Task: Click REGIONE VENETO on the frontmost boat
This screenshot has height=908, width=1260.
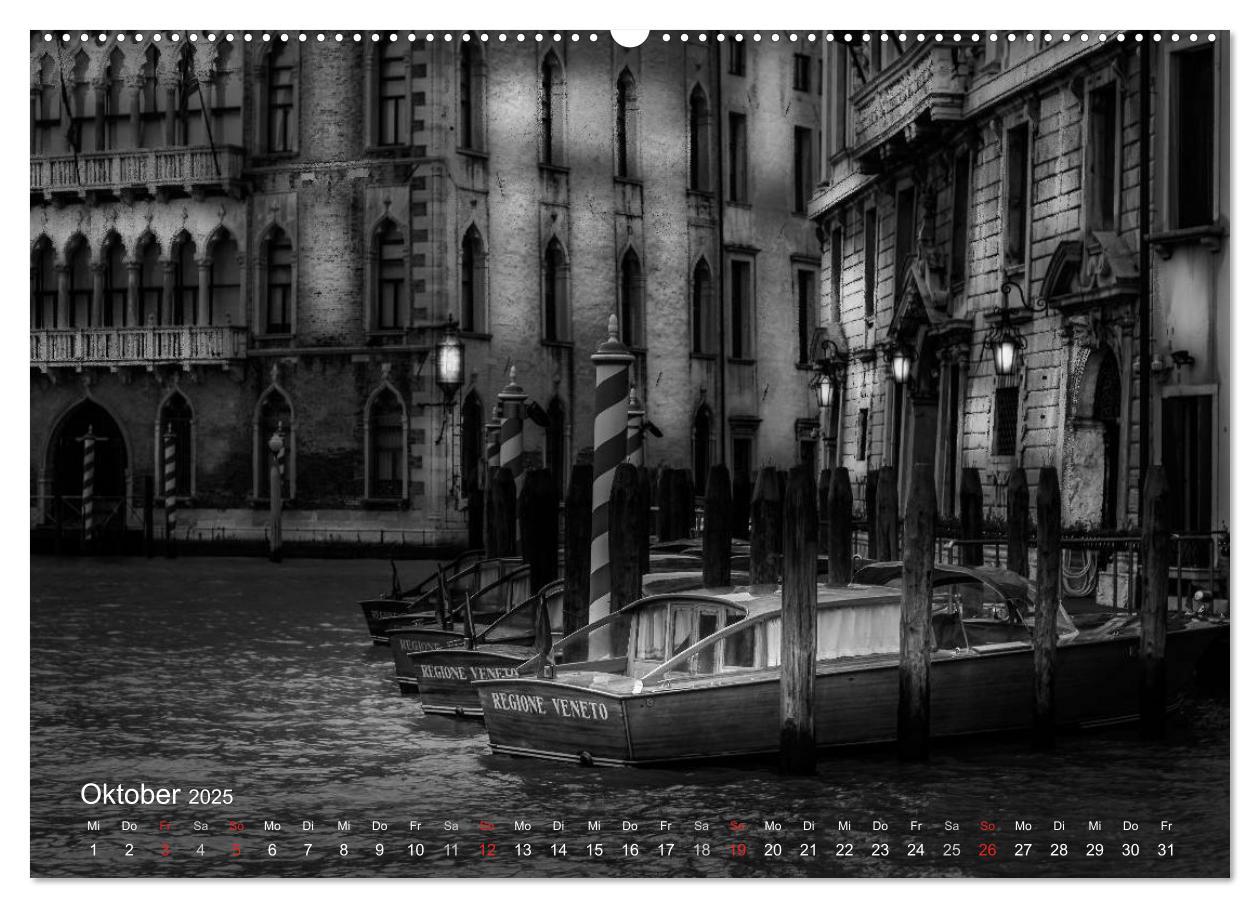Action: pos(549,706)
